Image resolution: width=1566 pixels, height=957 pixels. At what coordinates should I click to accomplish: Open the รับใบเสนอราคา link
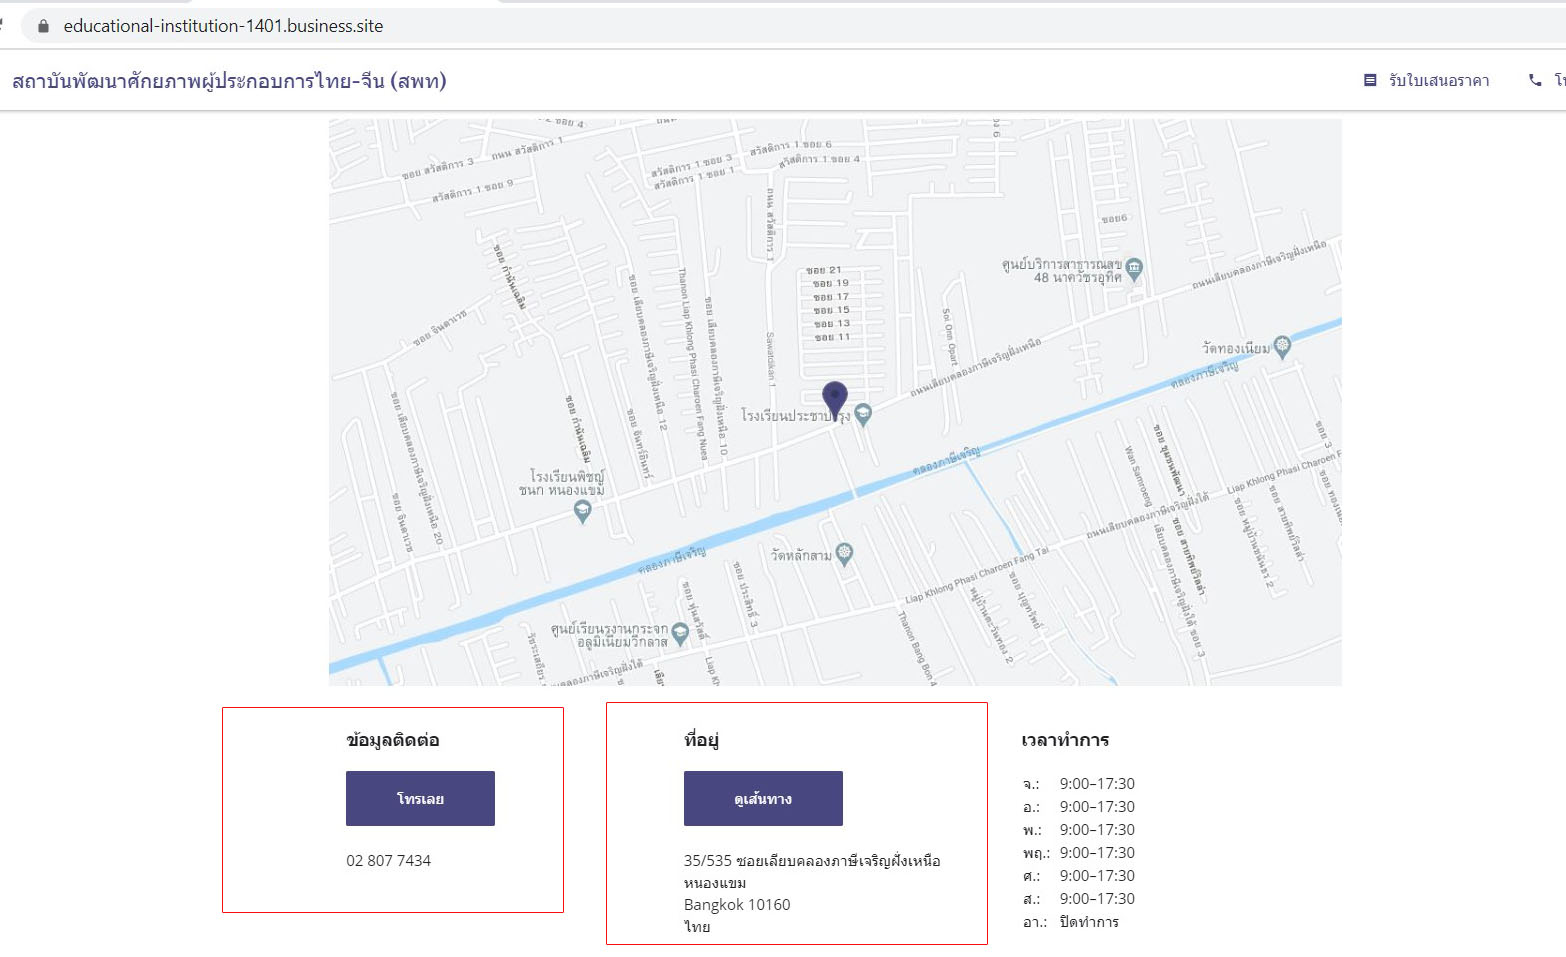[x=1438, y=80]
